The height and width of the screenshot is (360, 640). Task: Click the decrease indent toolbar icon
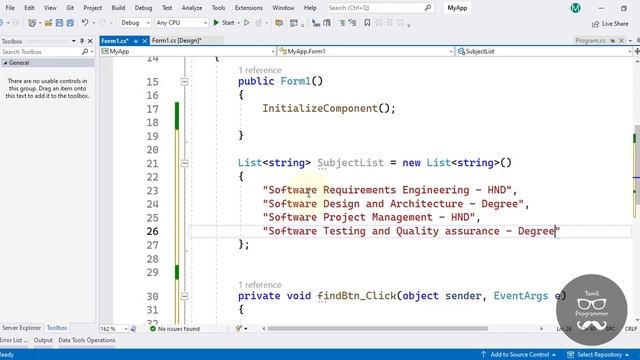pyautogui.click(x=316, y=23)
